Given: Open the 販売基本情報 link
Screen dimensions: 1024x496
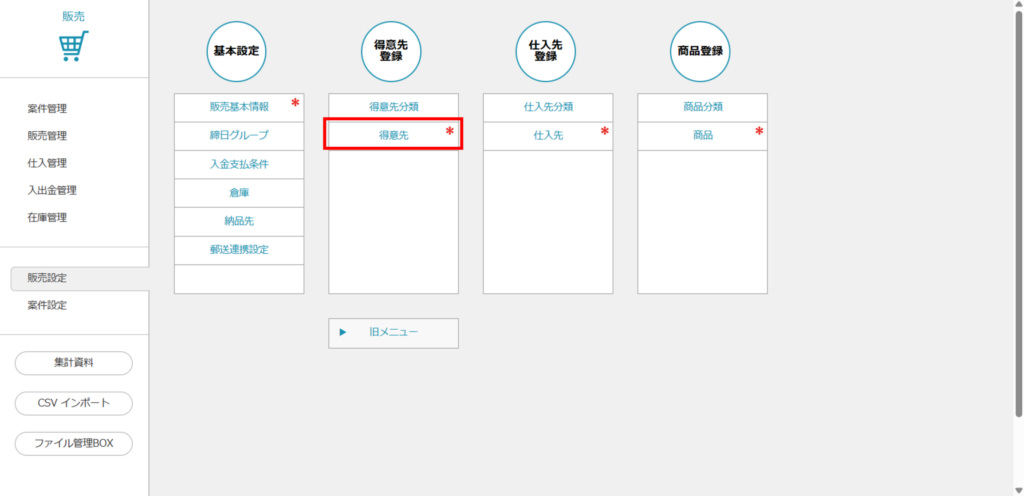Looking at the screenshot, I should [238, 107].
